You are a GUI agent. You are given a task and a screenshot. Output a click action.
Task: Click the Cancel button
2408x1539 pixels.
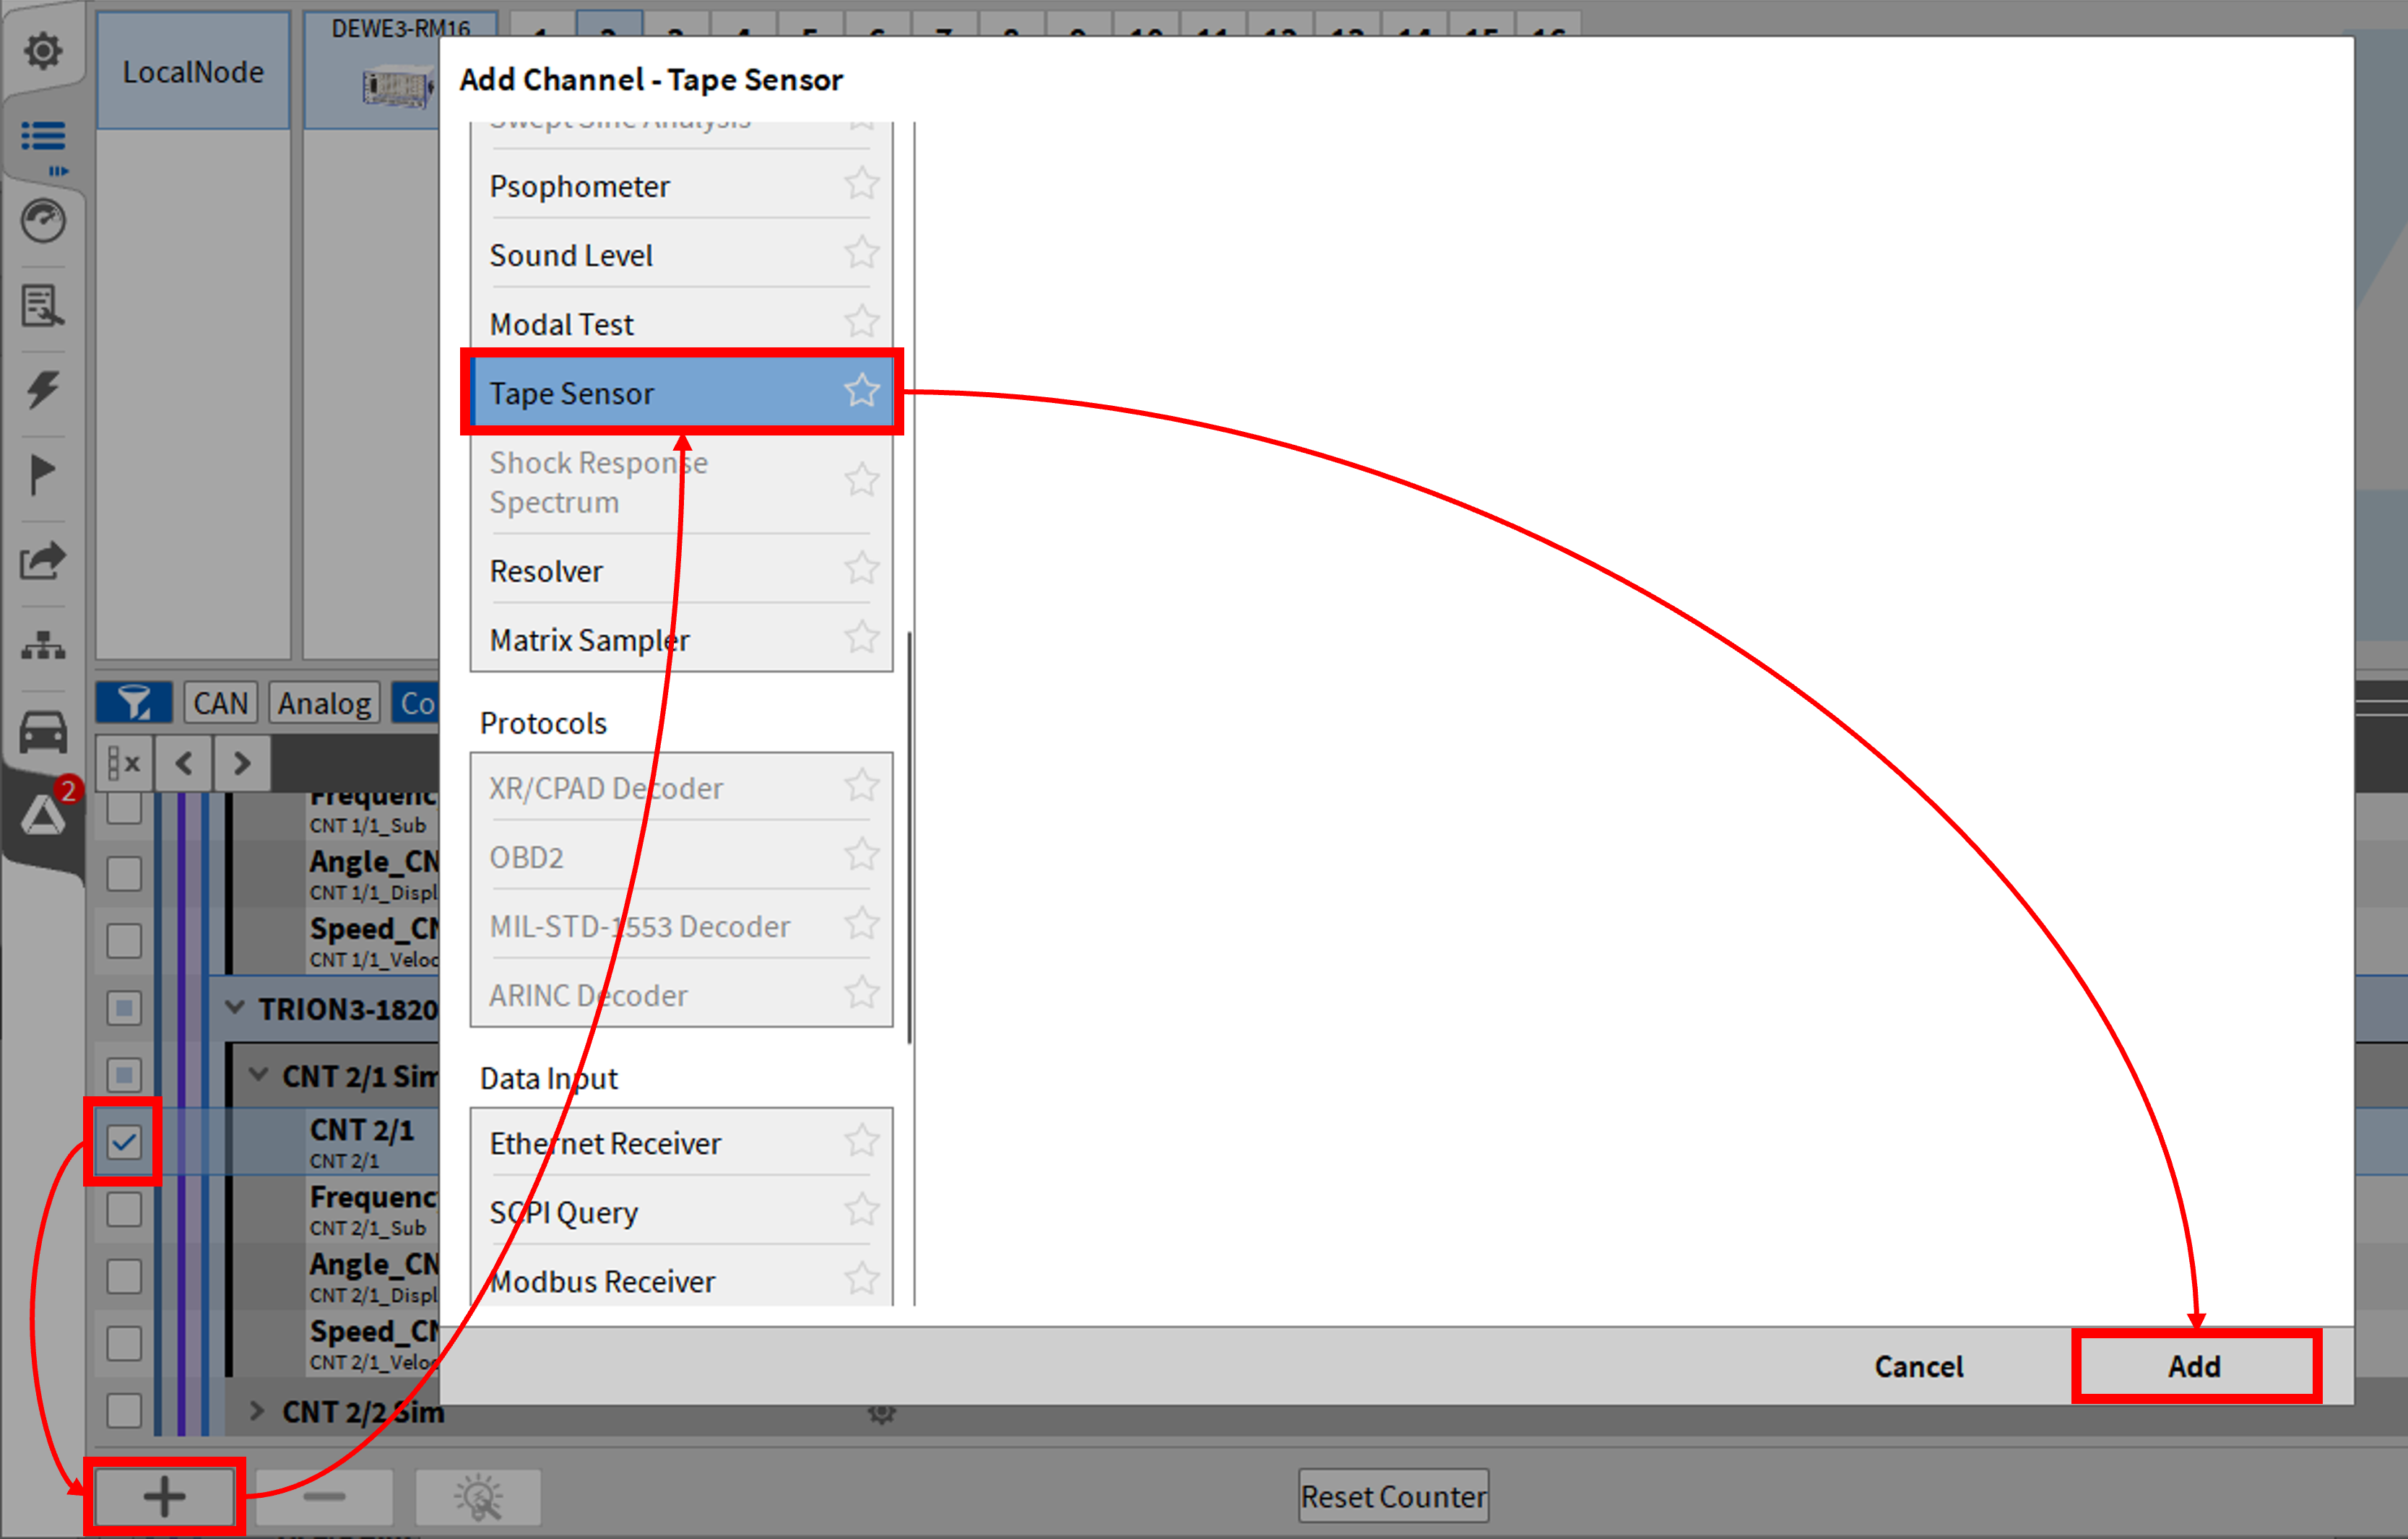(1918, 1366)
